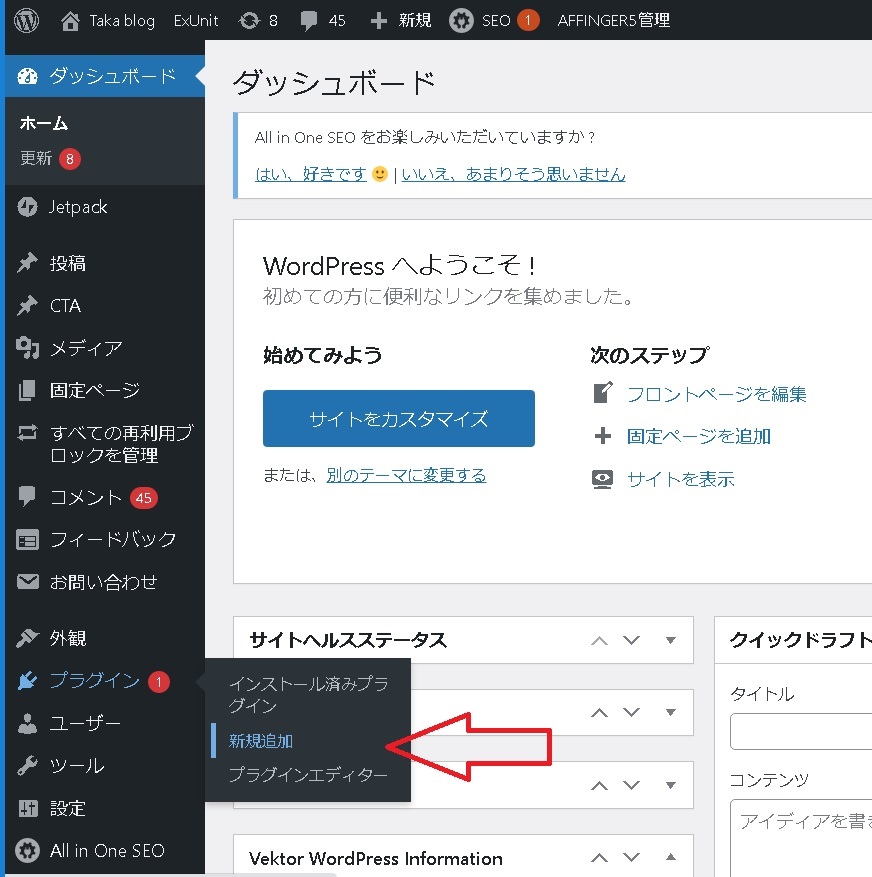Open the サイトを表示 link
872x877 pixels.
[x=681, y=479]
